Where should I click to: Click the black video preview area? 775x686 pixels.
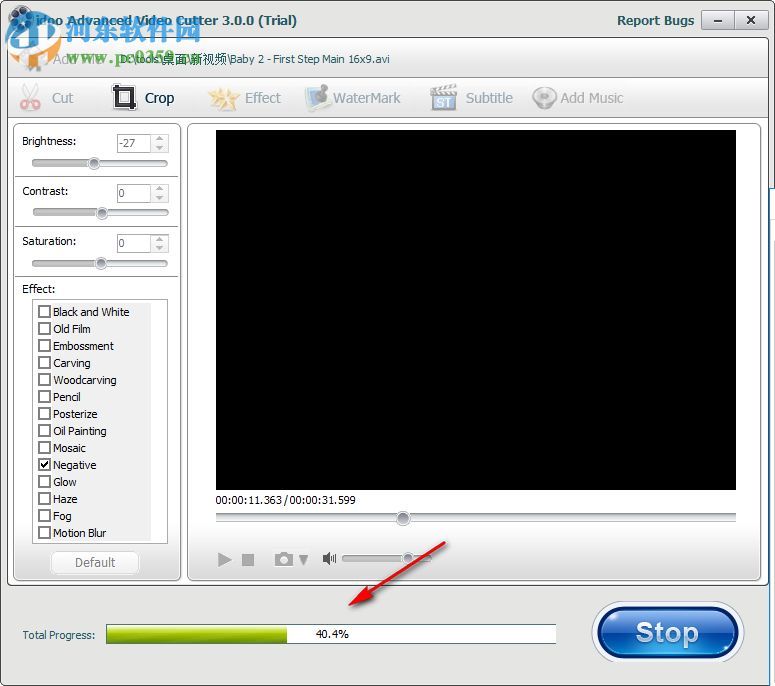475,310
